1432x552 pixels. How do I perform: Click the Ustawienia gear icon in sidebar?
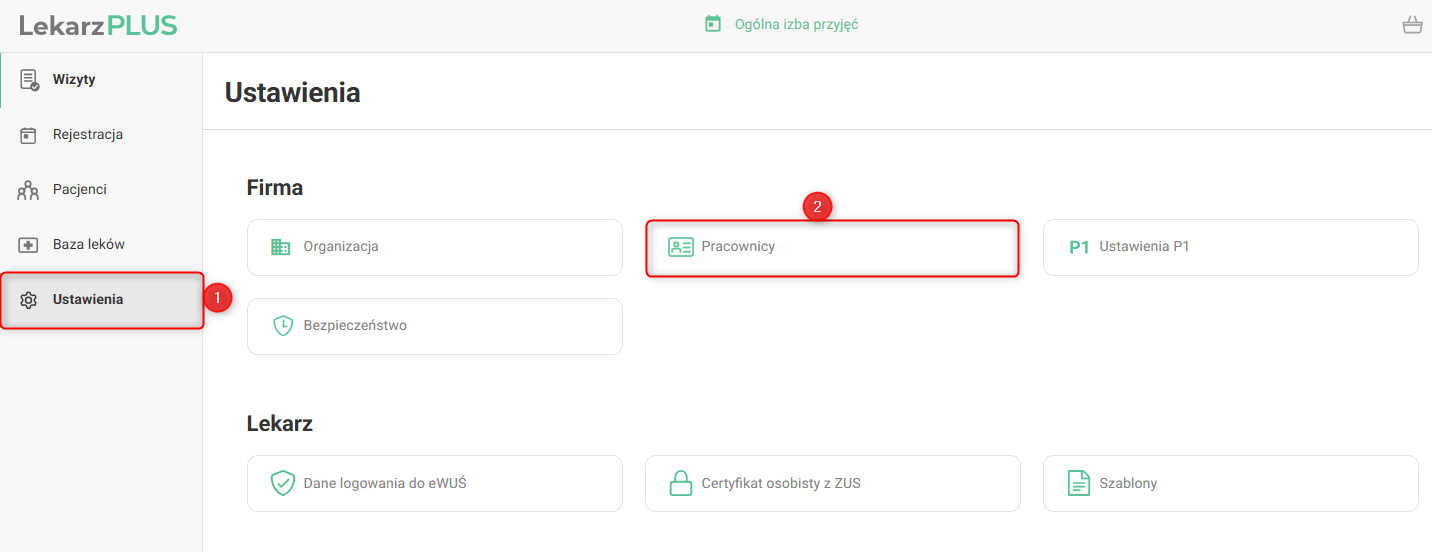(x=28, y=300)
